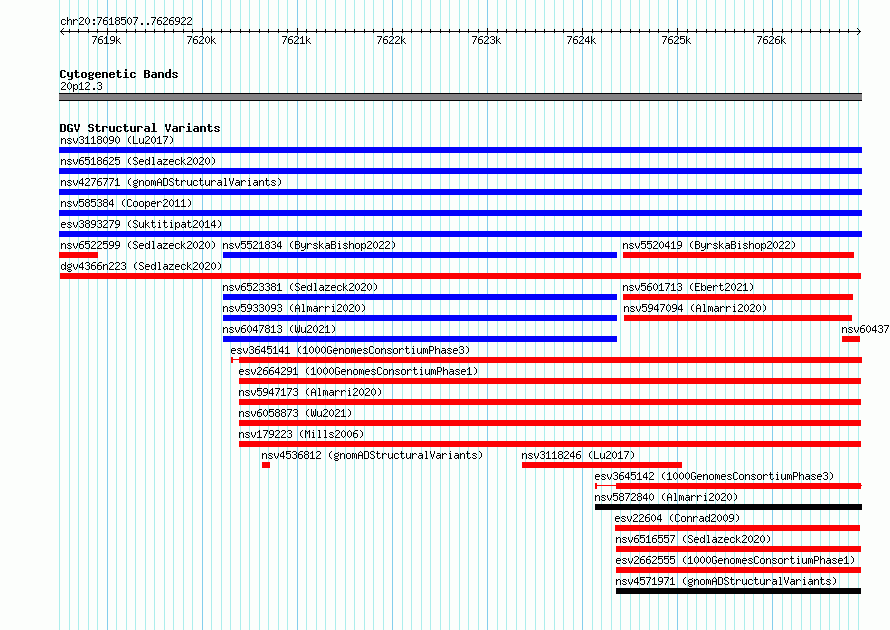Select the blue bar under esv3893279
This screenshot has width=890, height=630.
tap(460, 234)
